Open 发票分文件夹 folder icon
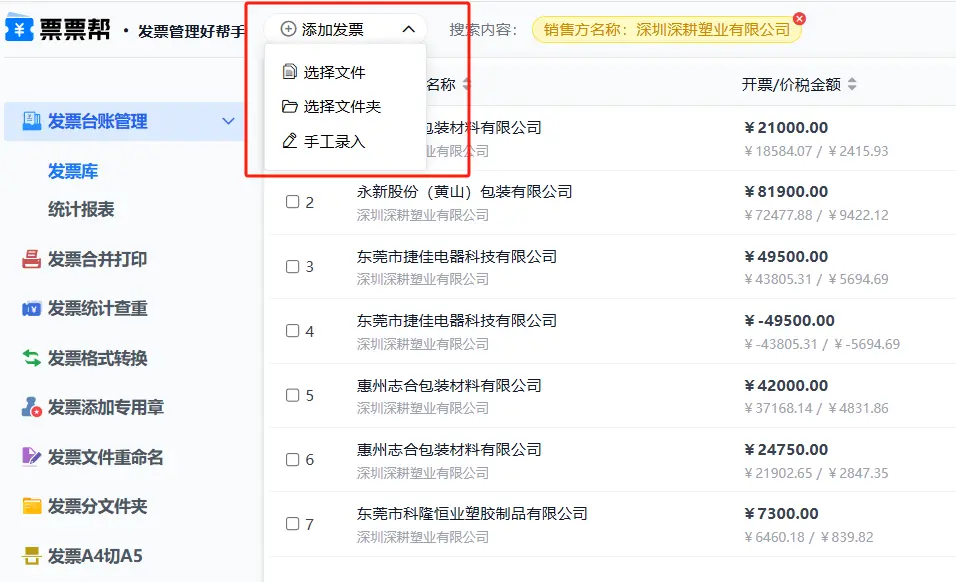 click(31, 507)
